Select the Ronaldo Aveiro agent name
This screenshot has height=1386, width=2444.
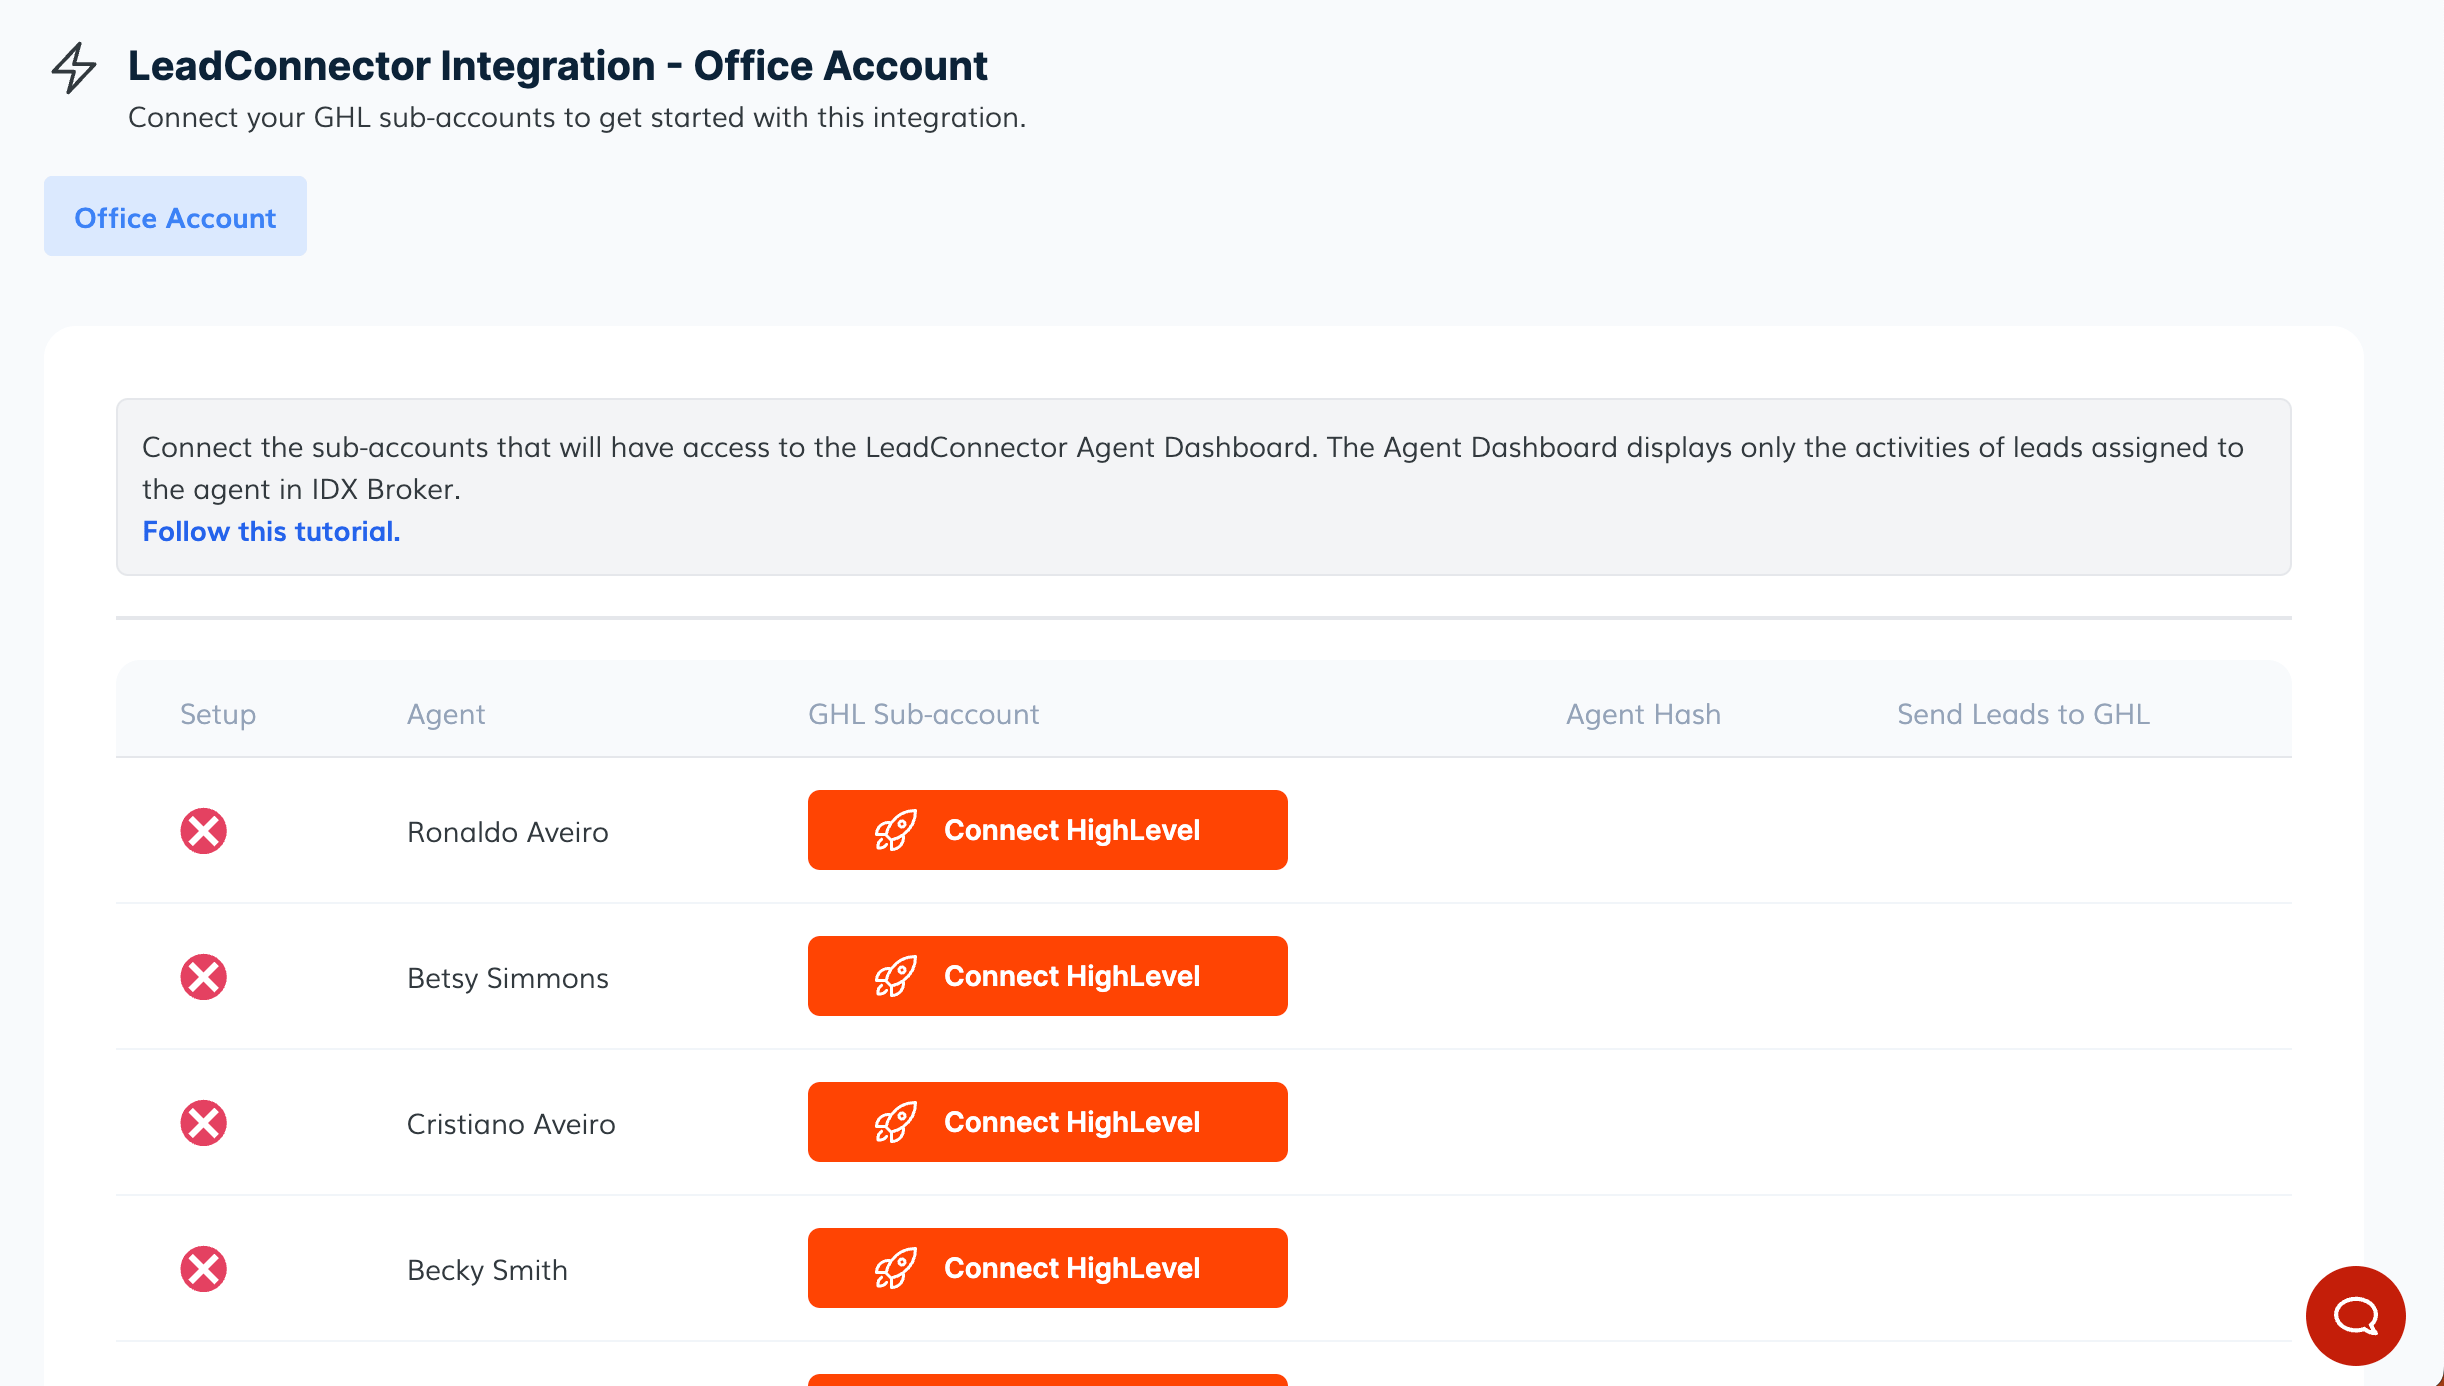(x=507, y=832)
